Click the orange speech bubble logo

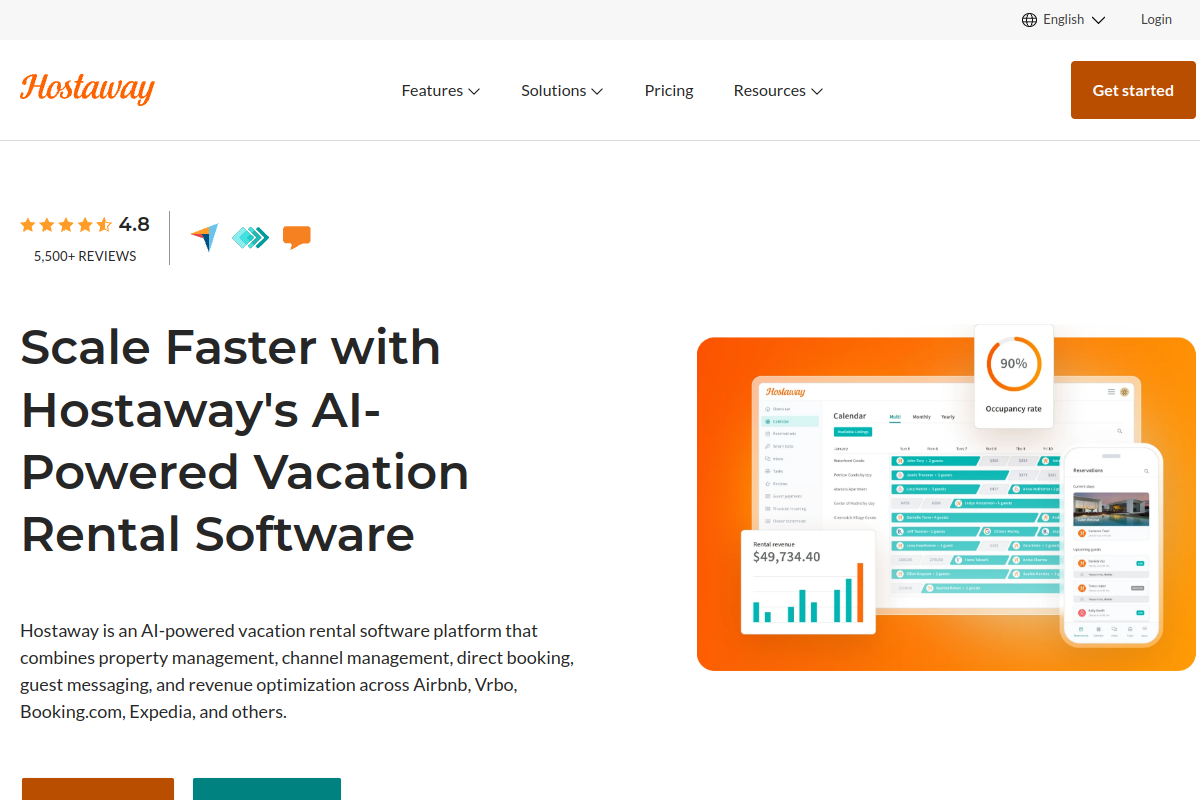pyautogui.click(x=297, y=237)
